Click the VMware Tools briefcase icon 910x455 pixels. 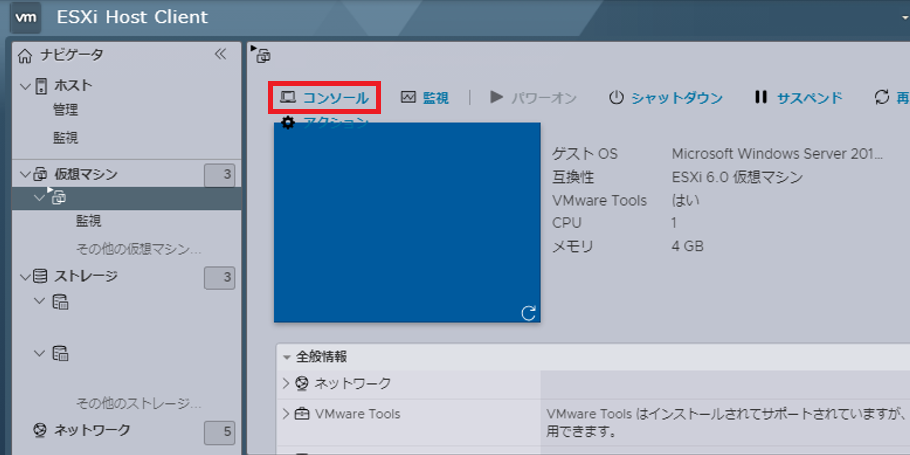[x=302, y=414]
